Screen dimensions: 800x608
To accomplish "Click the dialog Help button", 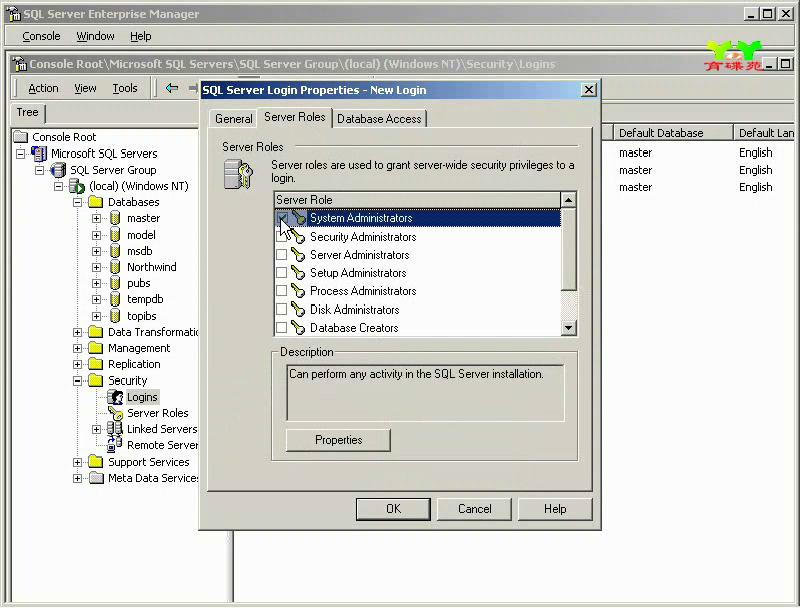I will 555,509.
